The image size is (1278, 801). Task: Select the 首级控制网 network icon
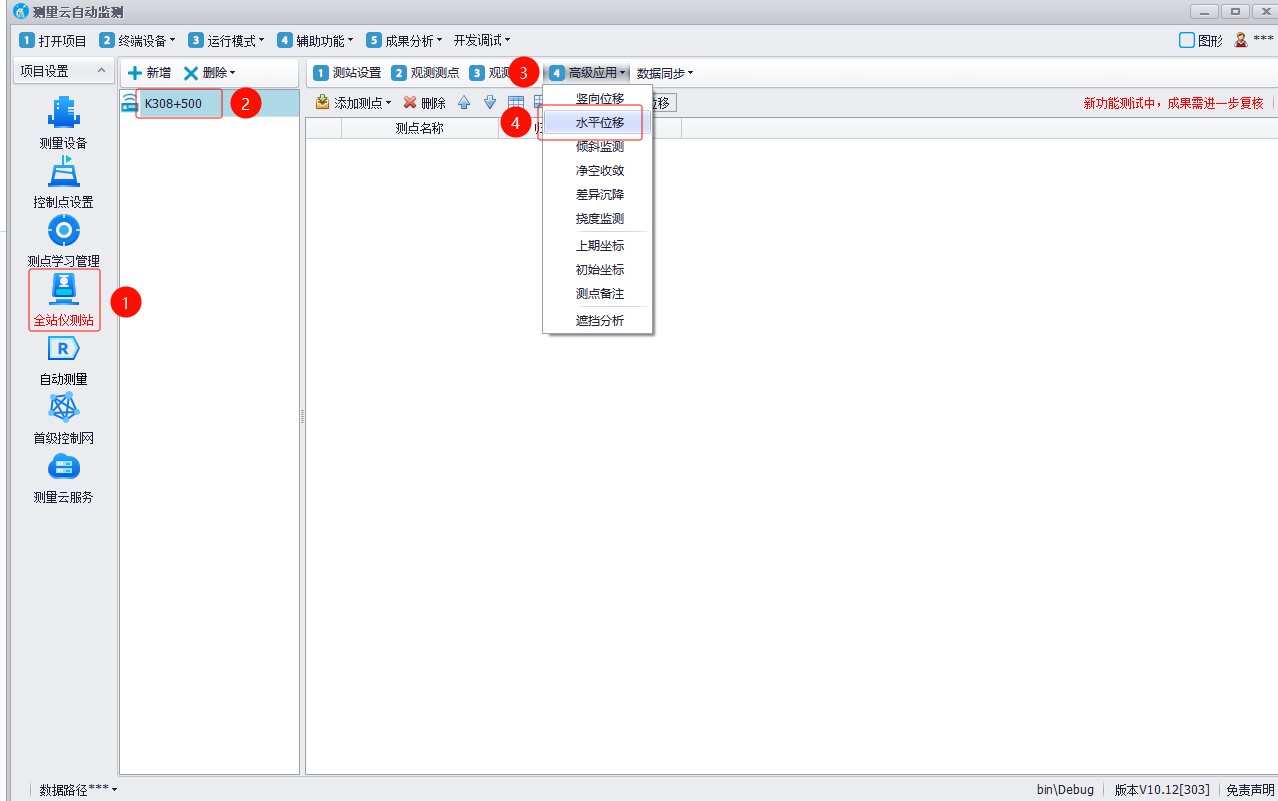pyautogui.click(x=63, y=408)
